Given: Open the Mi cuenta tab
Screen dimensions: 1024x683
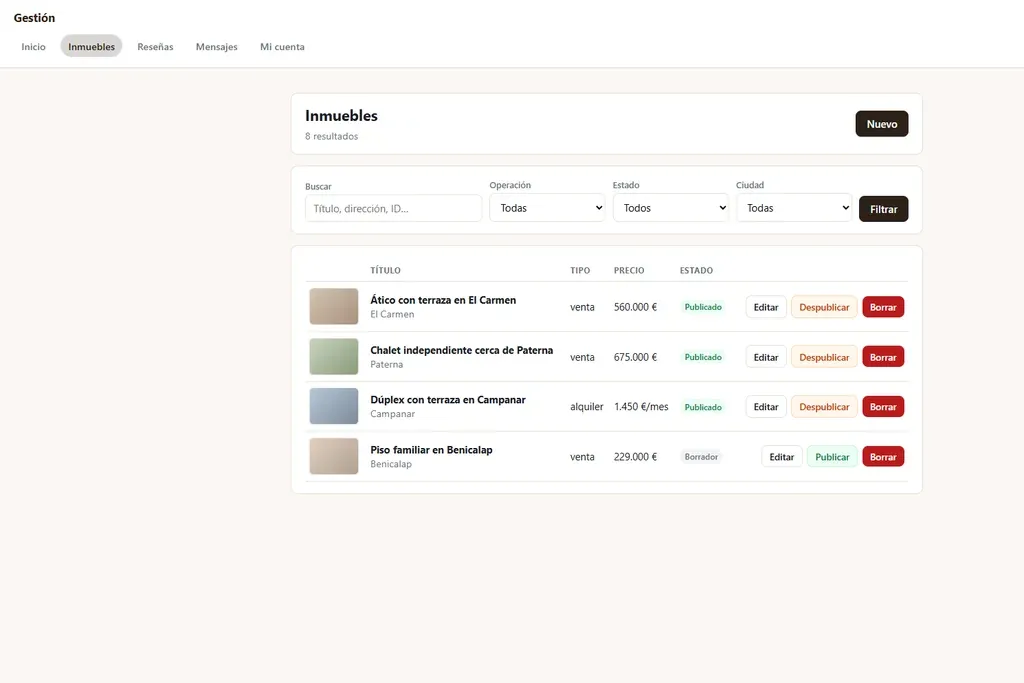Looking at the screenshot, I should coord(282,46).
